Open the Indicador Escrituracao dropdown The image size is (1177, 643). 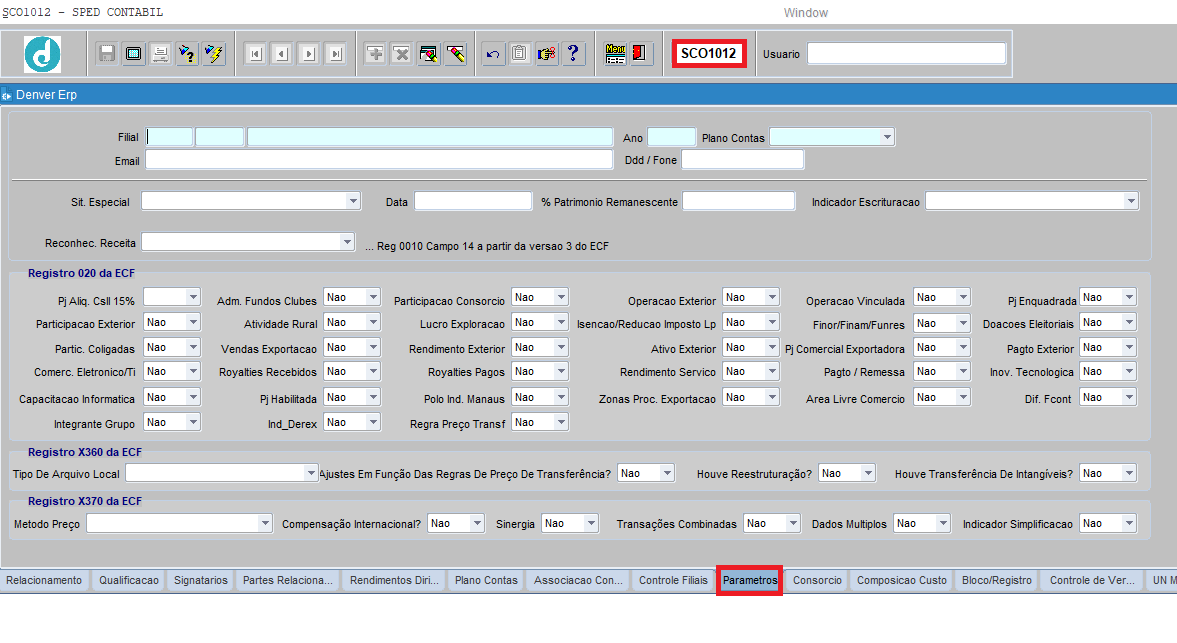click(x=1130, y=201)
